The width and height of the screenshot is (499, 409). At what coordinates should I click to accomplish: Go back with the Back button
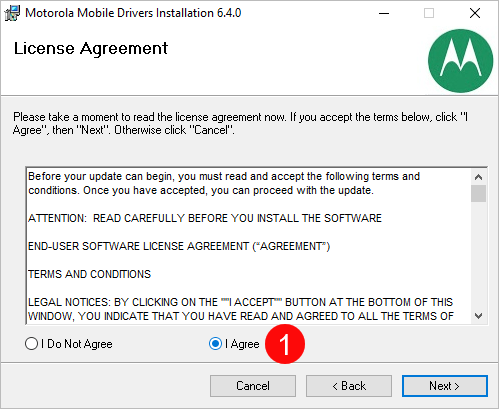(x=349, y=386)
